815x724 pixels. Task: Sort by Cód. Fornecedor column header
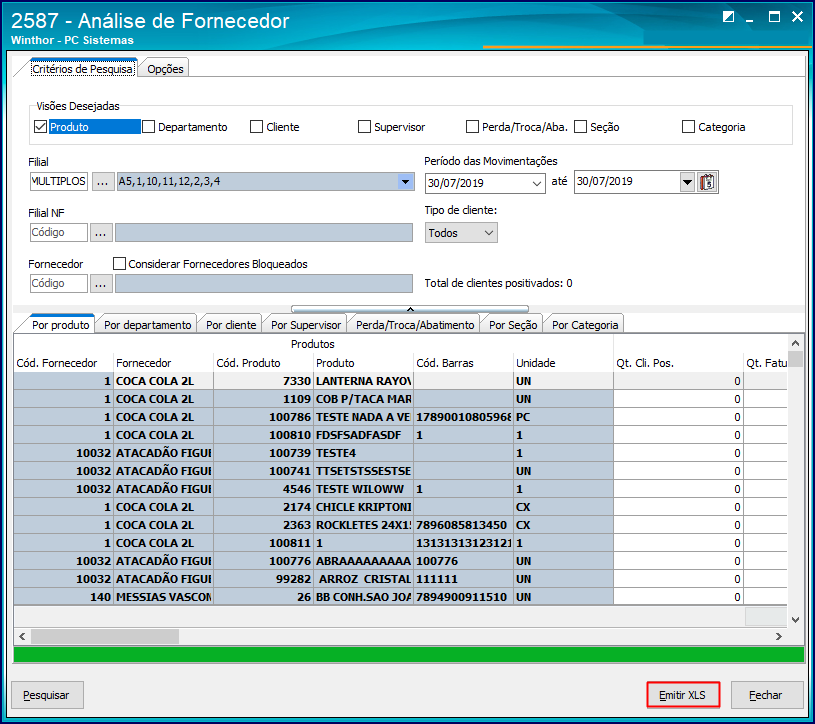click(x=63, y=363)
